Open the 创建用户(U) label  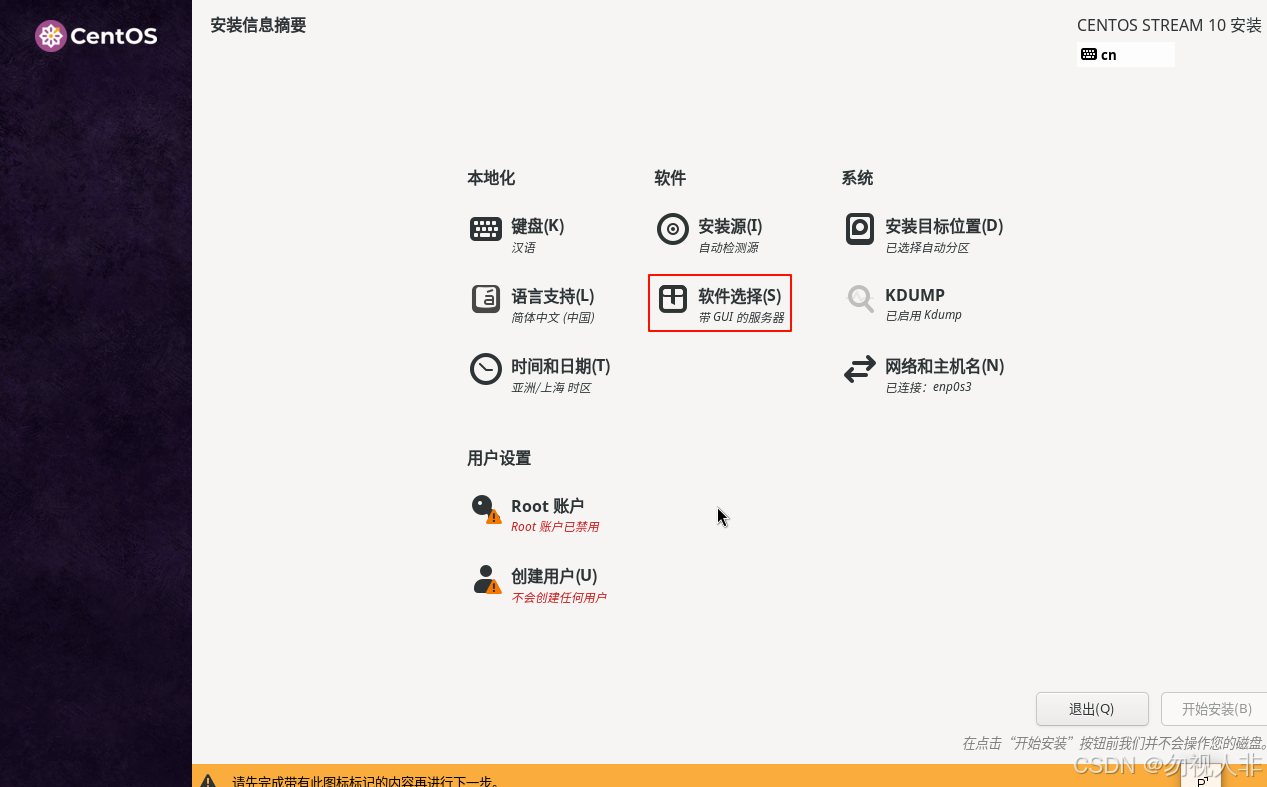point(554,576)
